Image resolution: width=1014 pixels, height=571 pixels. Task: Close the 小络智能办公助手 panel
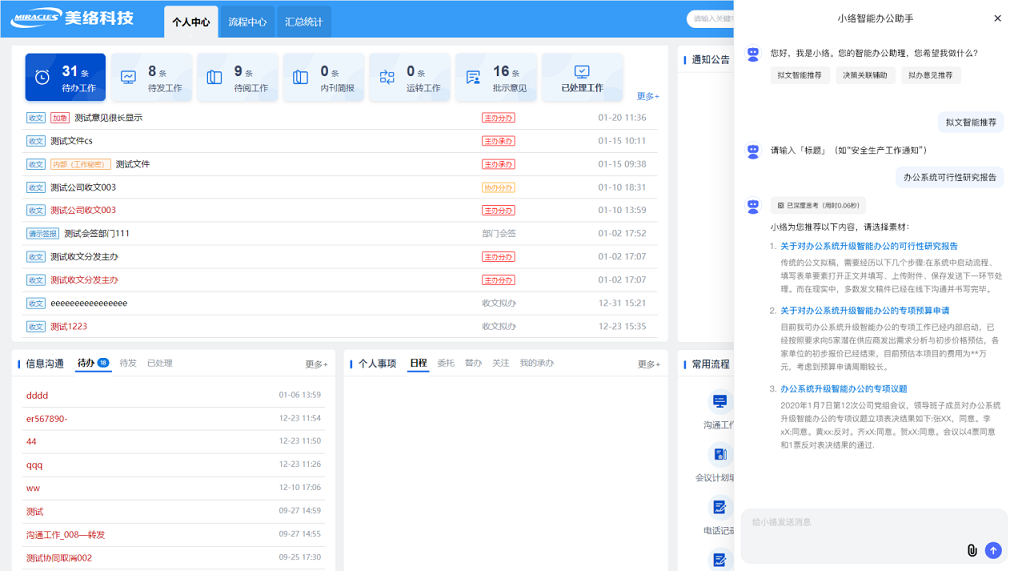pyautogui.click(x=997, y=18)
